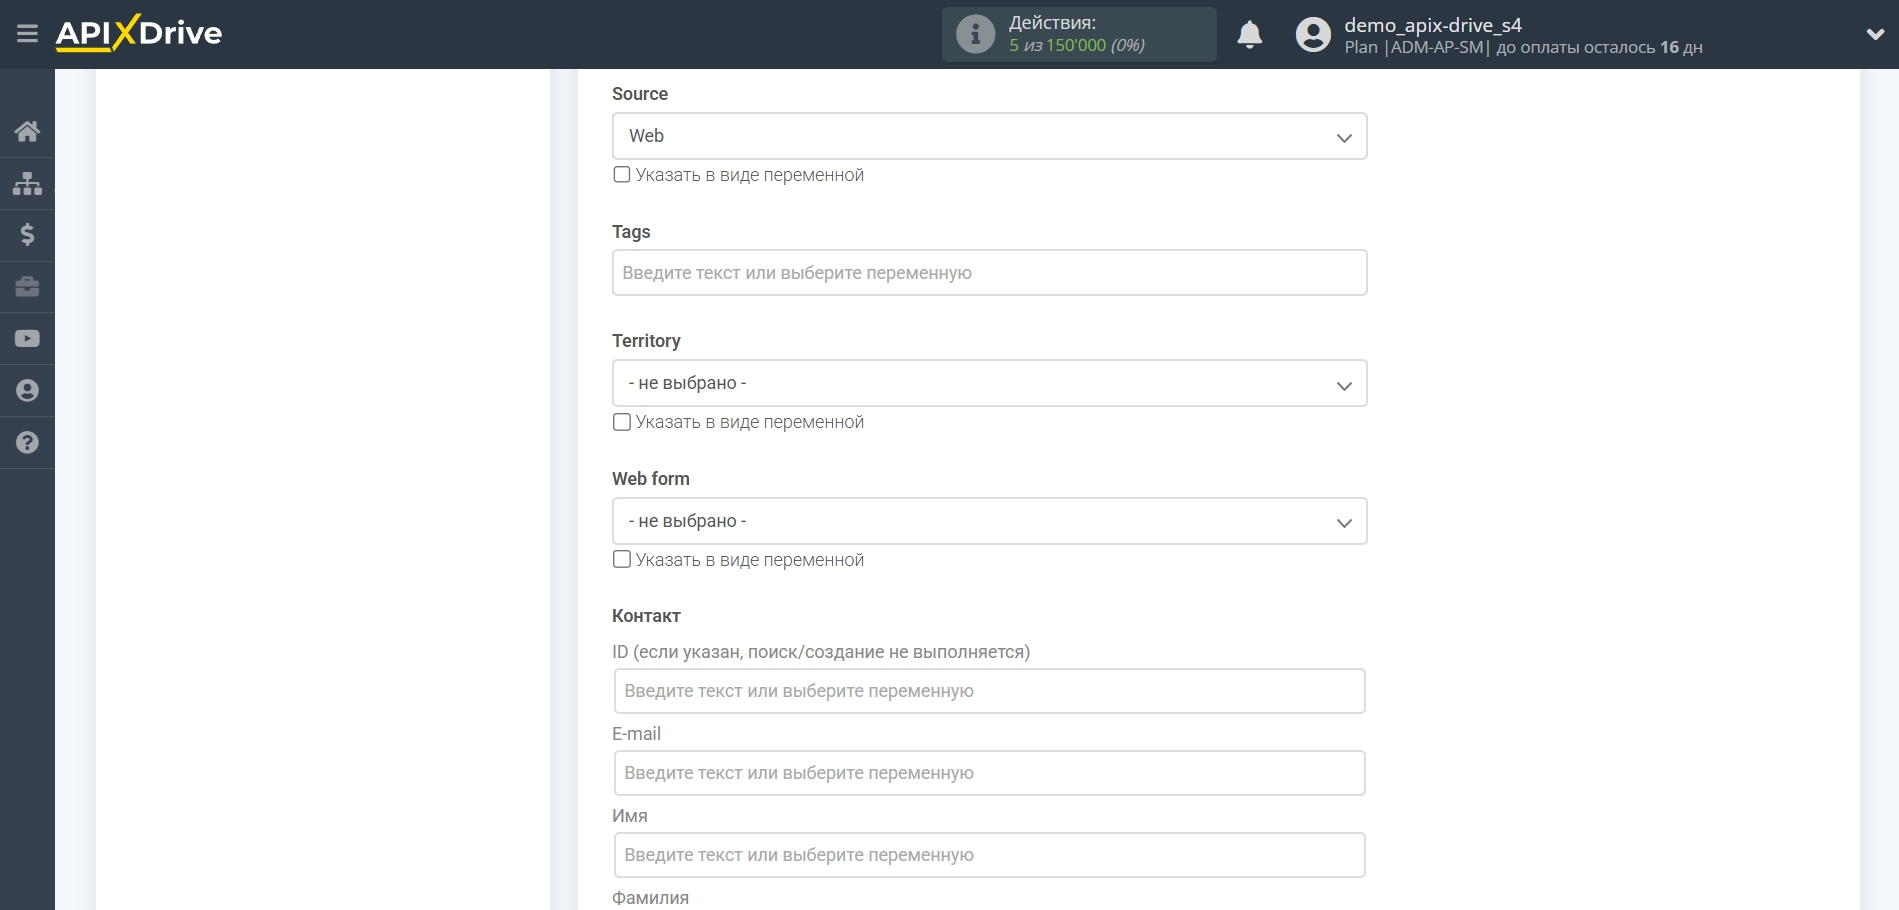
Task: Expand the Territory dropdown
Action: pyautogui.click(x=989, y=383)
